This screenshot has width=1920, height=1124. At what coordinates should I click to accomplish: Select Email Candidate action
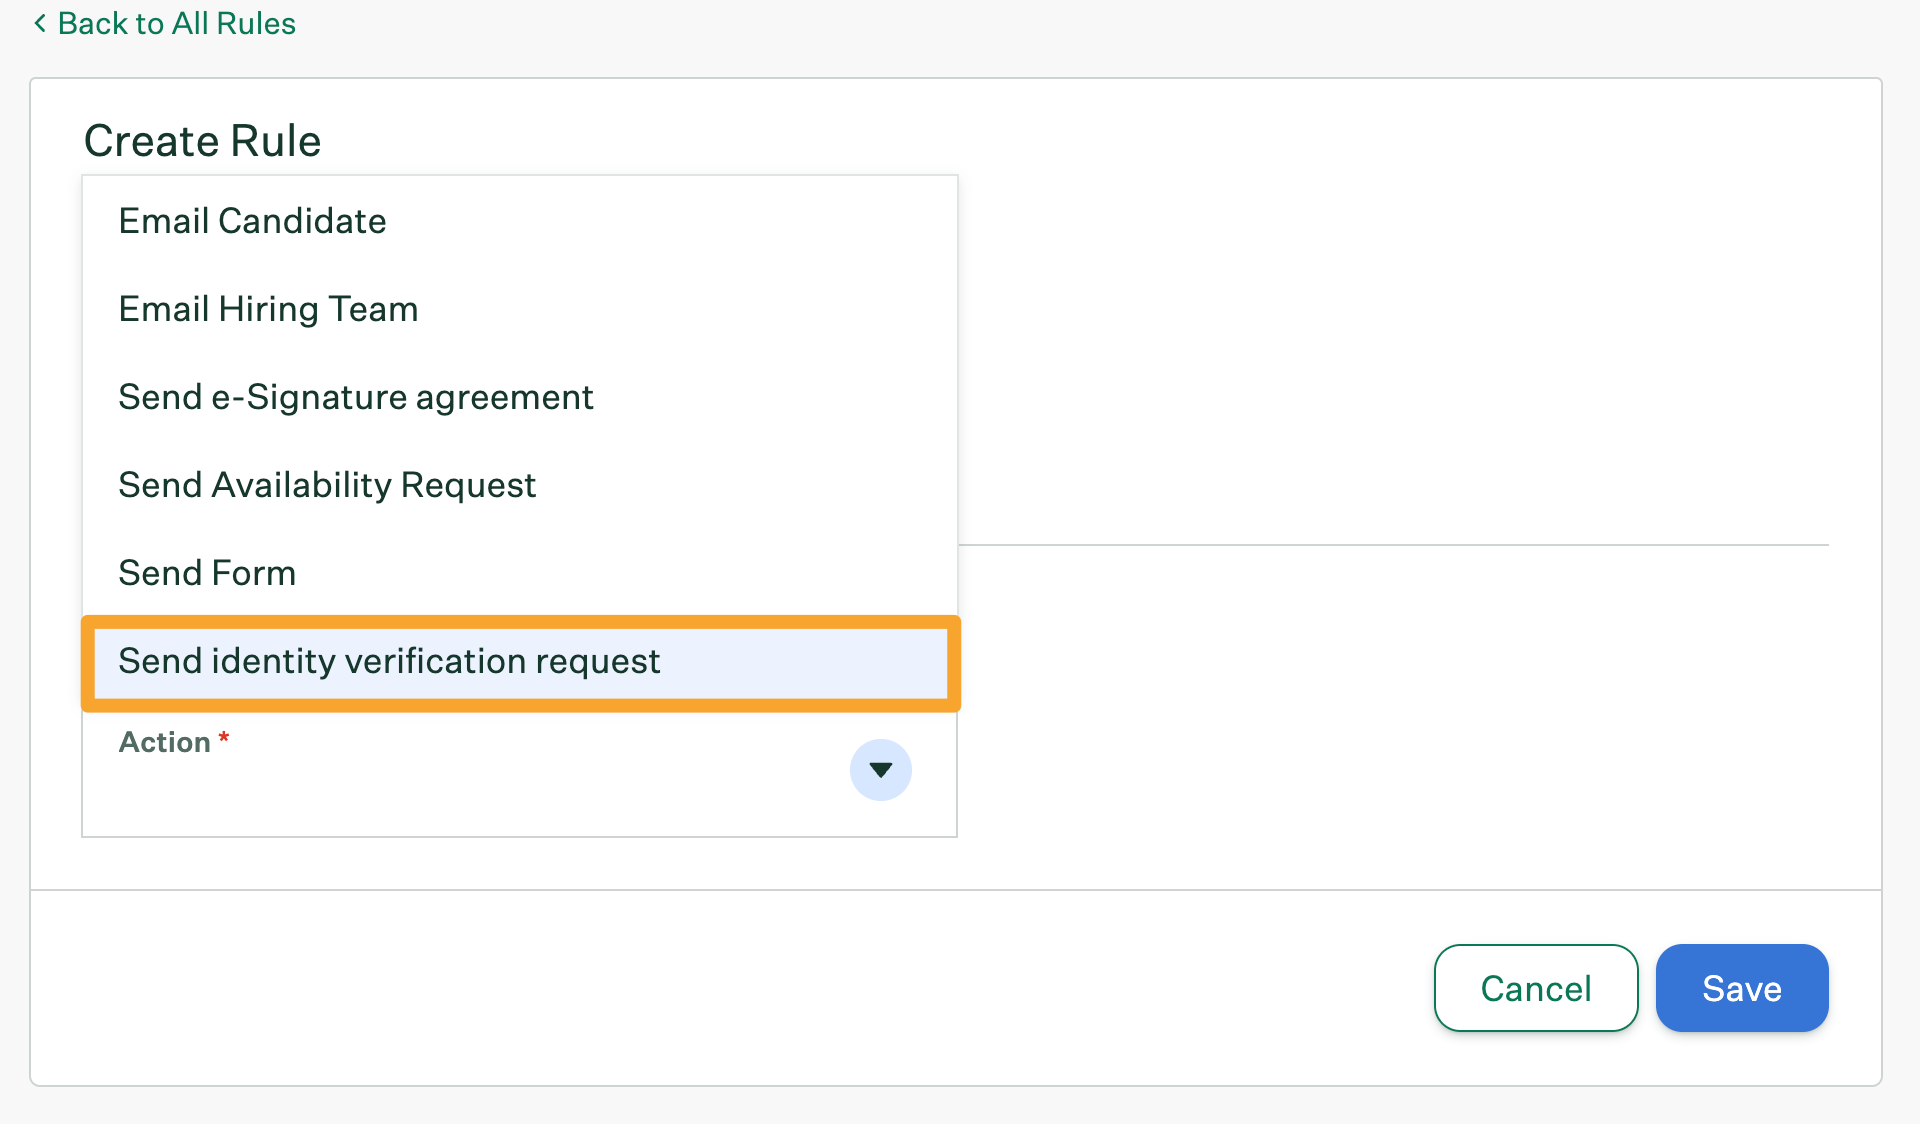[x=252, y=221]
